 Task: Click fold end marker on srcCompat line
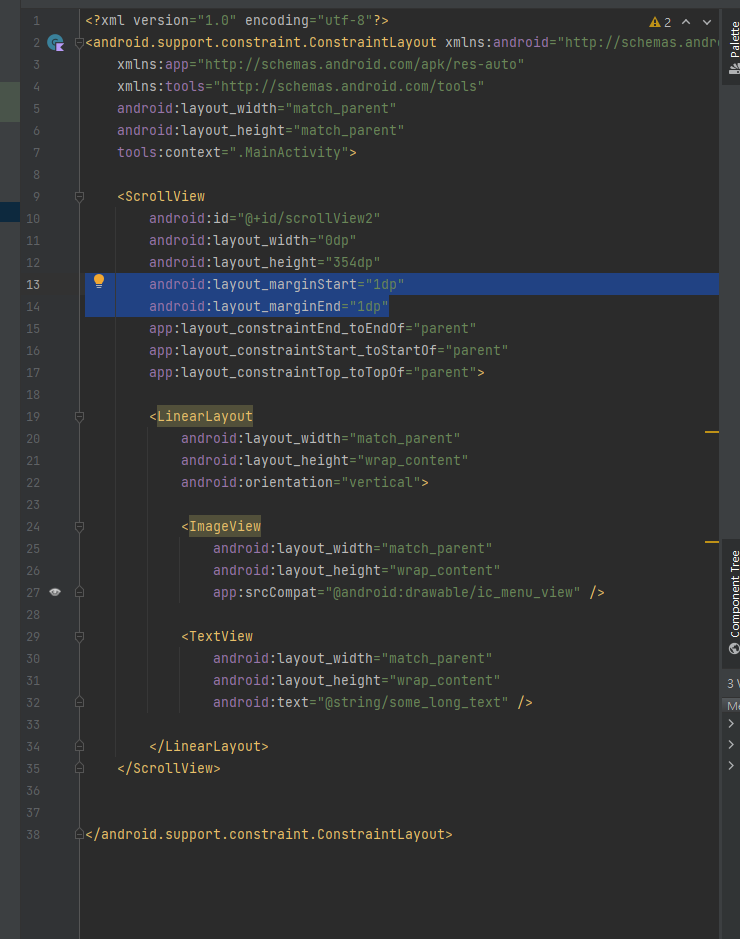click(x=79, y=592)
